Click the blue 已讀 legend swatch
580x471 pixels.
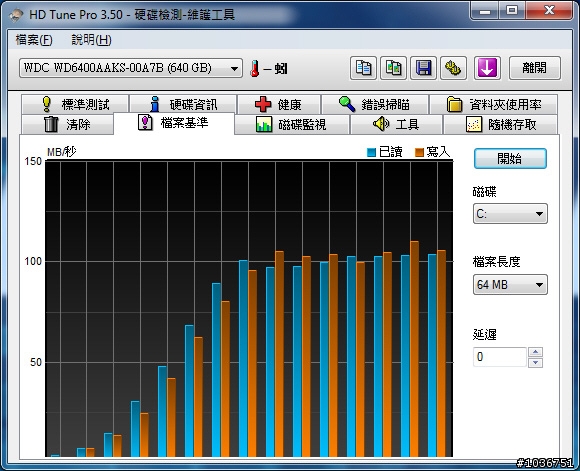(371, 152)
